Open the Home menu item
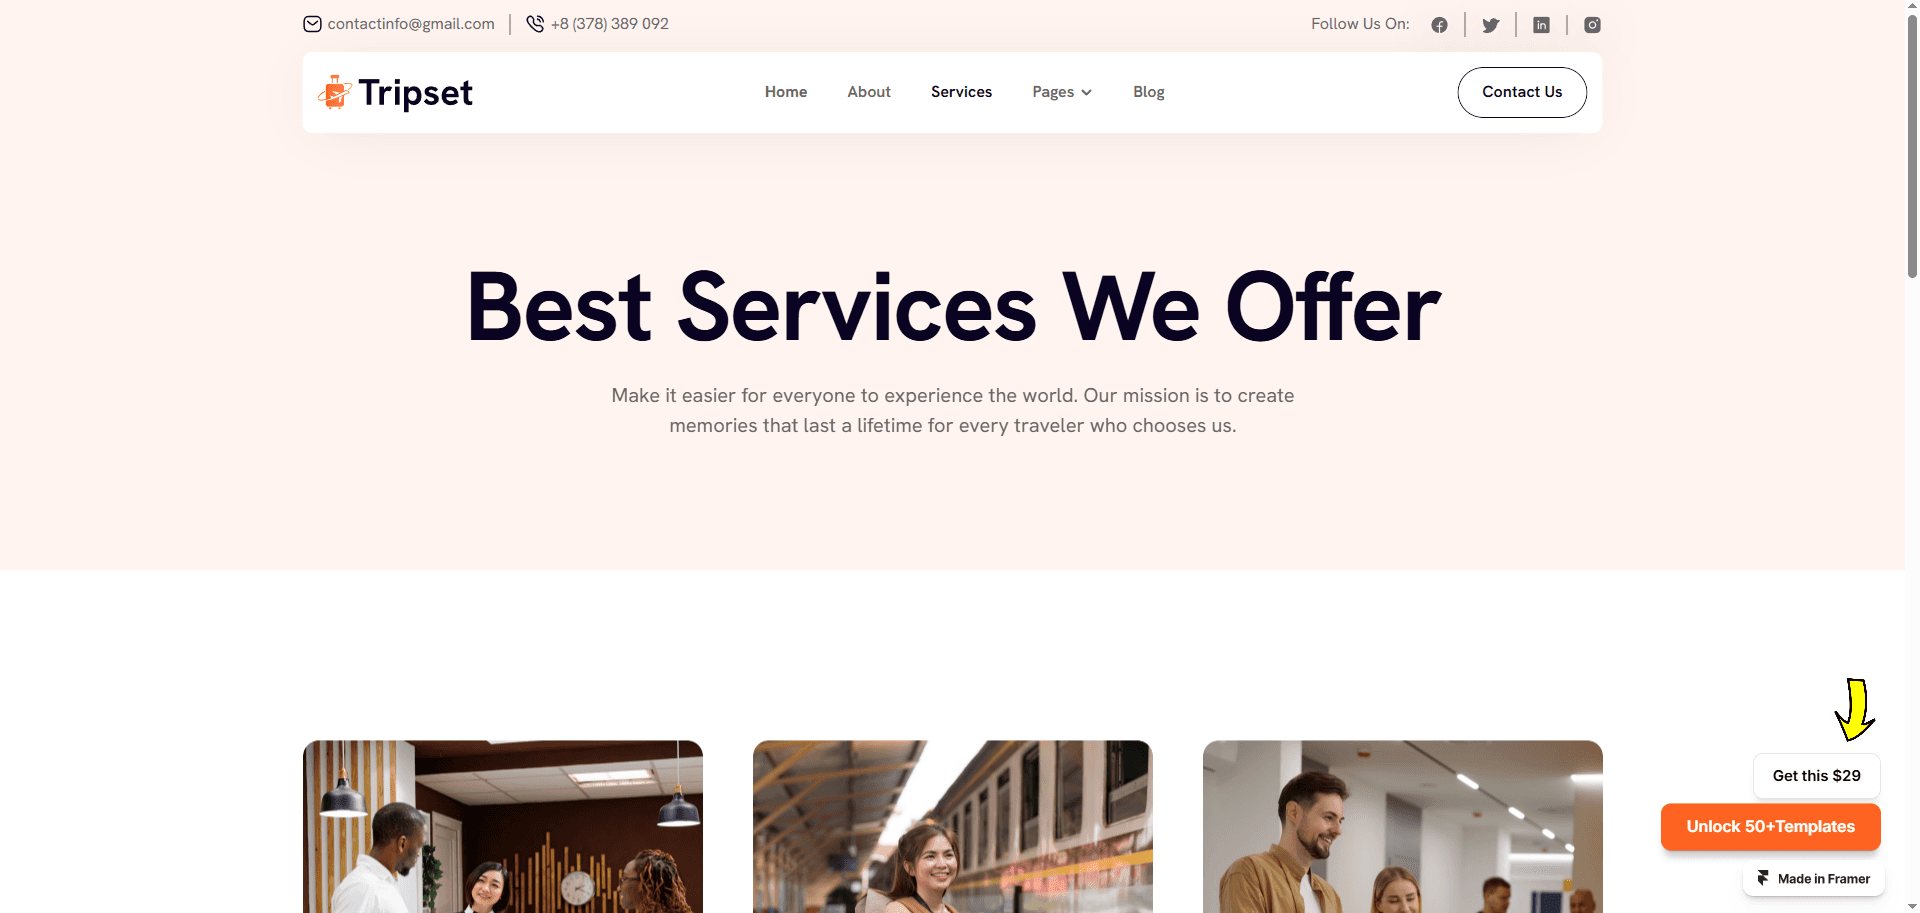Image resolution: width=1920 pixels, height=913 pixels. 786,92
